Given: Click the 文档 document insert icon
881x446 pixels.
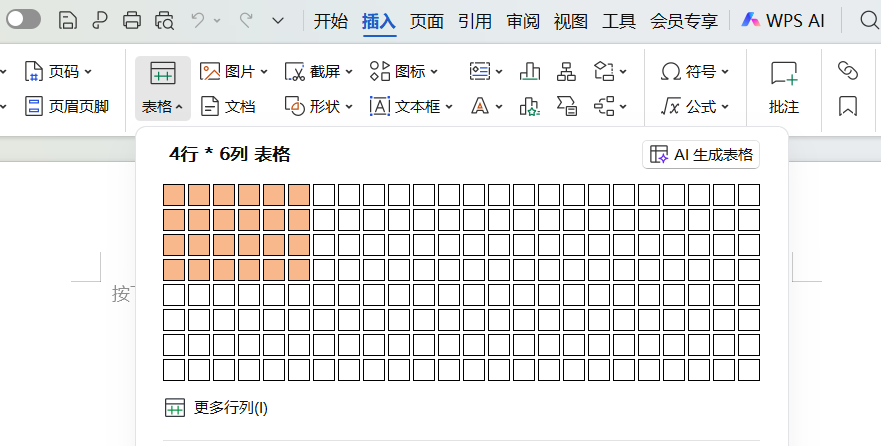Looking at the screenshot, I should click(x=210, y=106).
